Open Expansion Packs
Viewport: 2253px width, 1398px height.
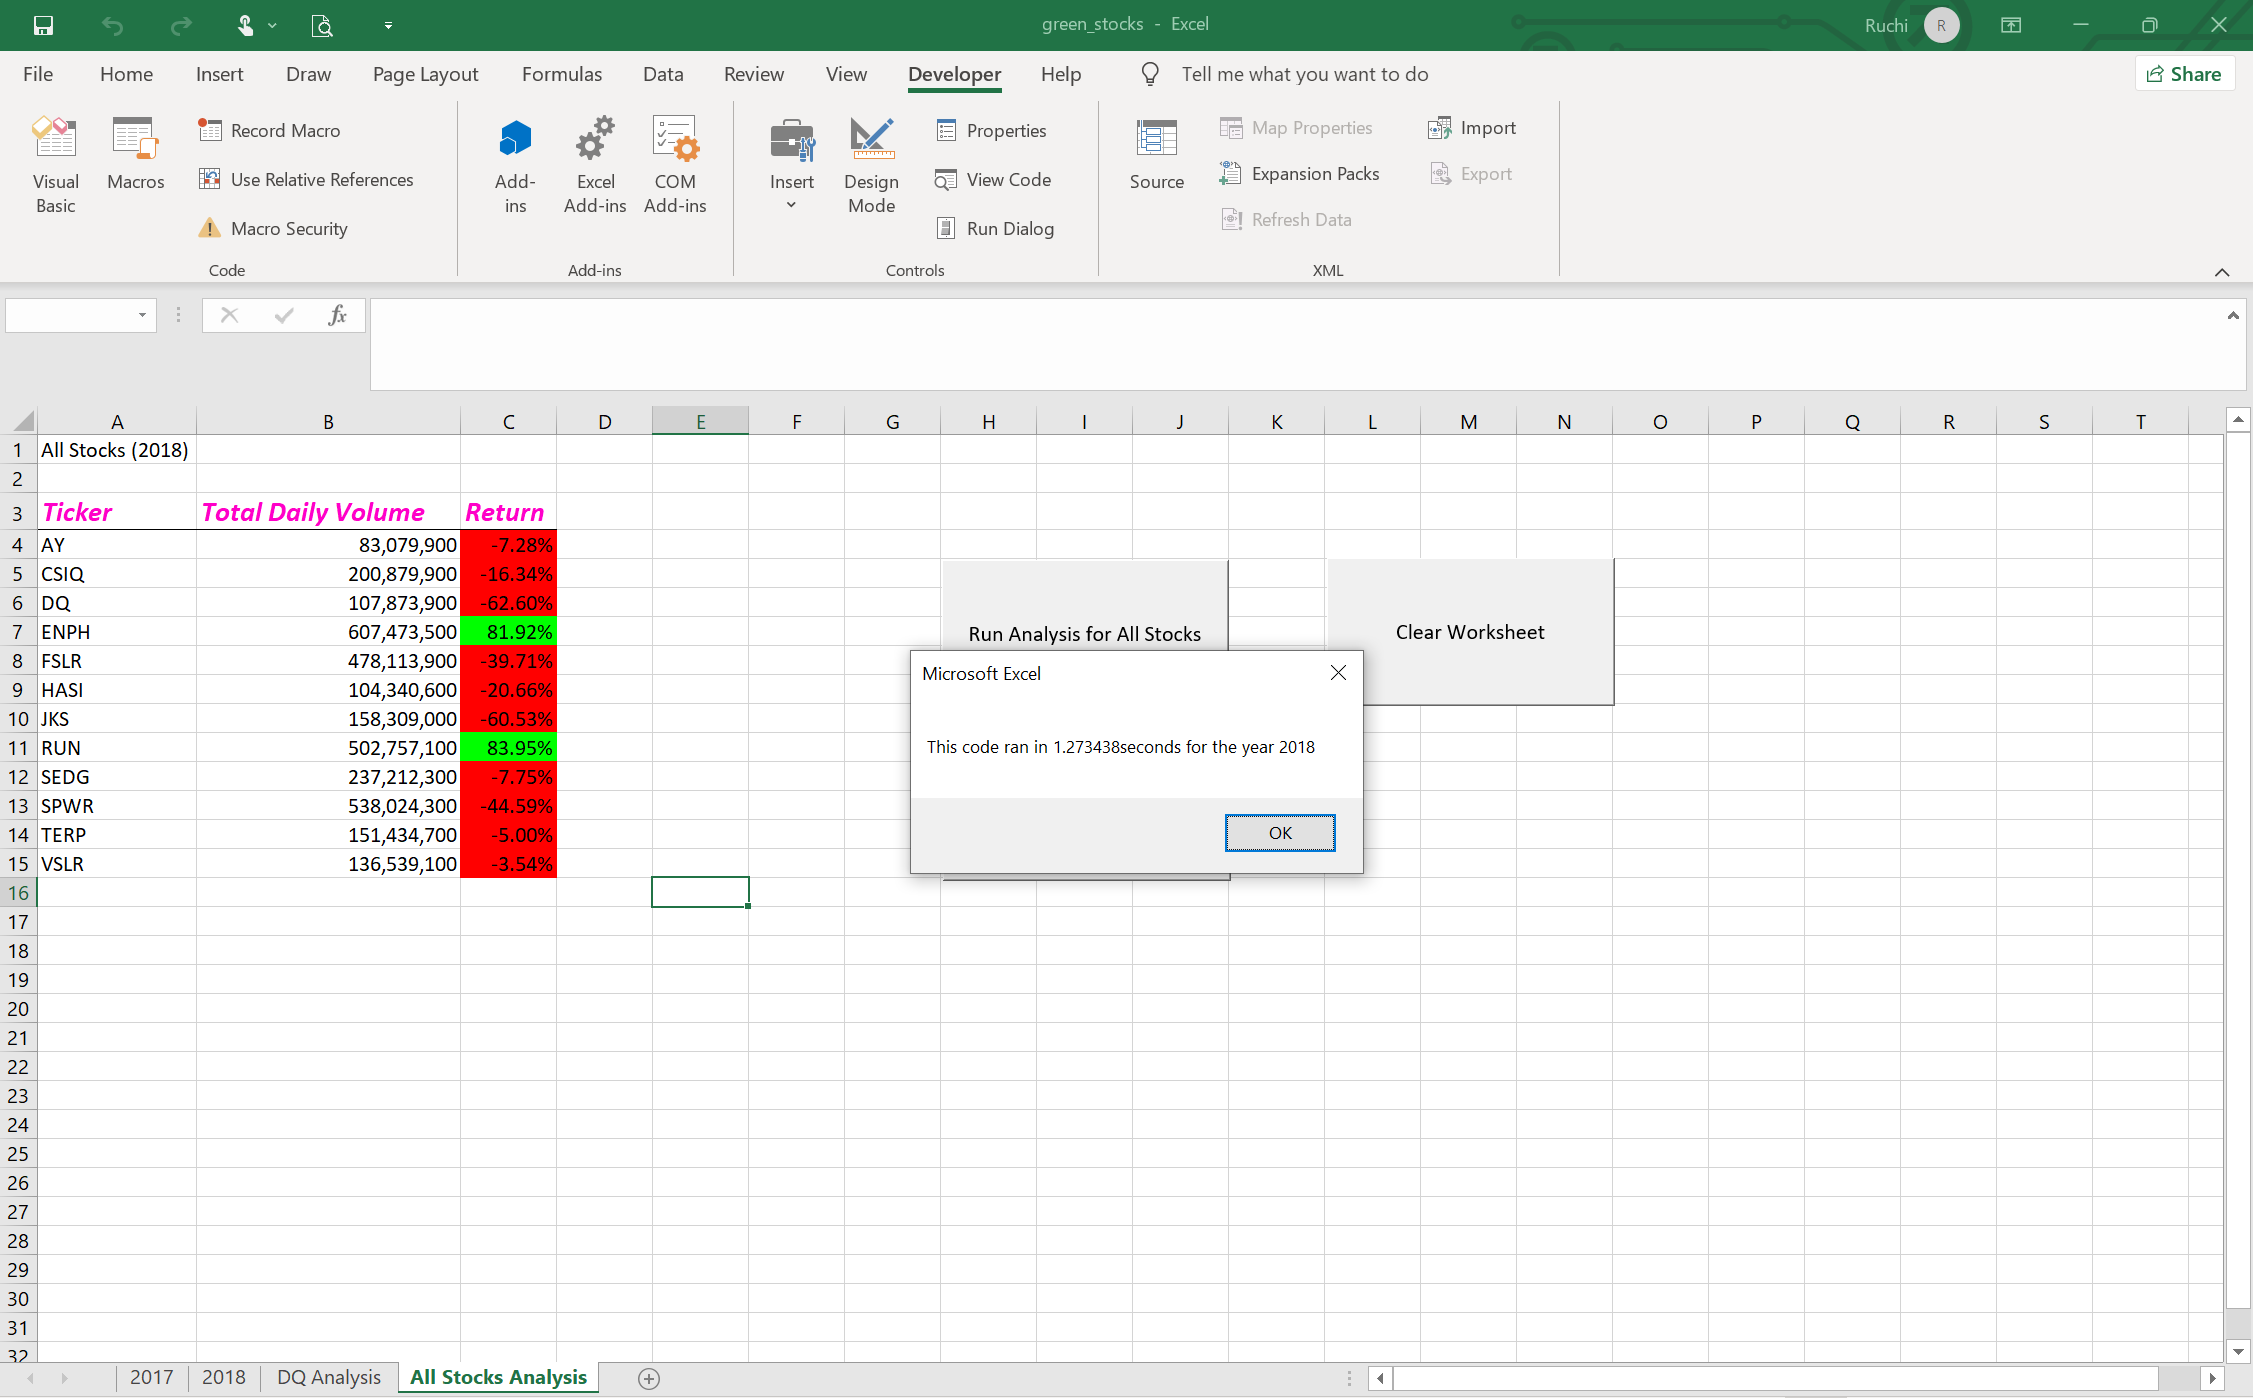click(x=1299, y=174)
